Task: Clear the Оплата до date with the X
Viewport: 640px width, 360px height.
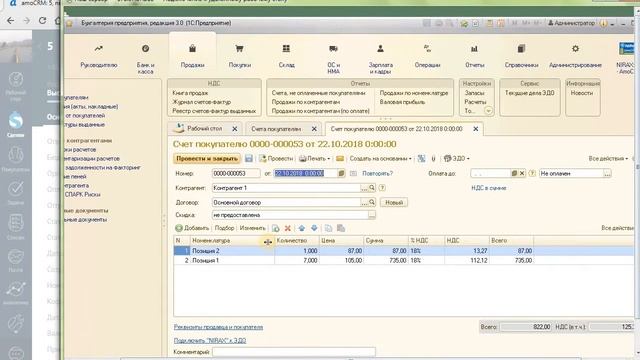Action: (522, 173)
